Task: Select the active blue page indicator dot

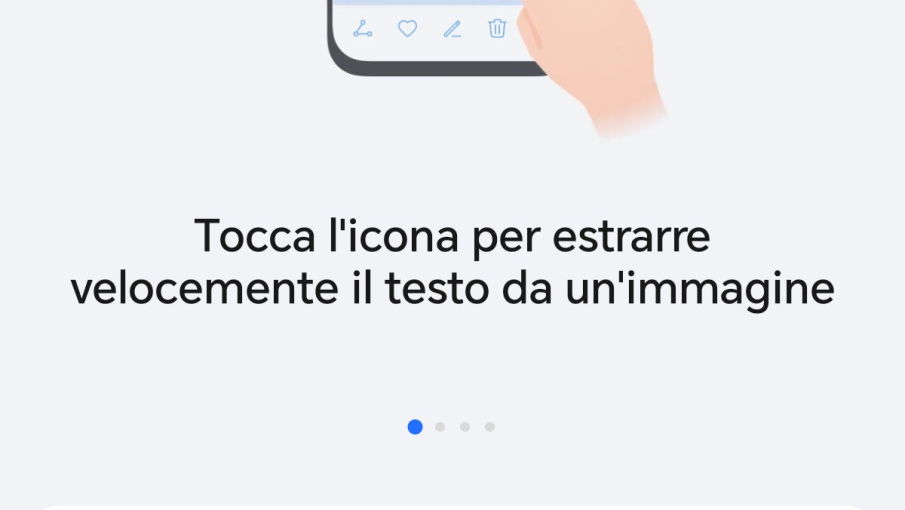Action: [415, 427]
